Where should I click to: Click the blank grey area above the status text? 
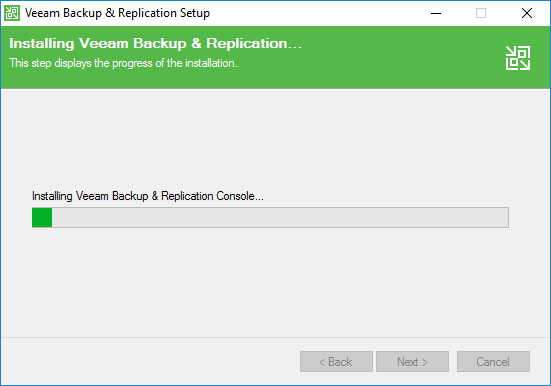276,141
